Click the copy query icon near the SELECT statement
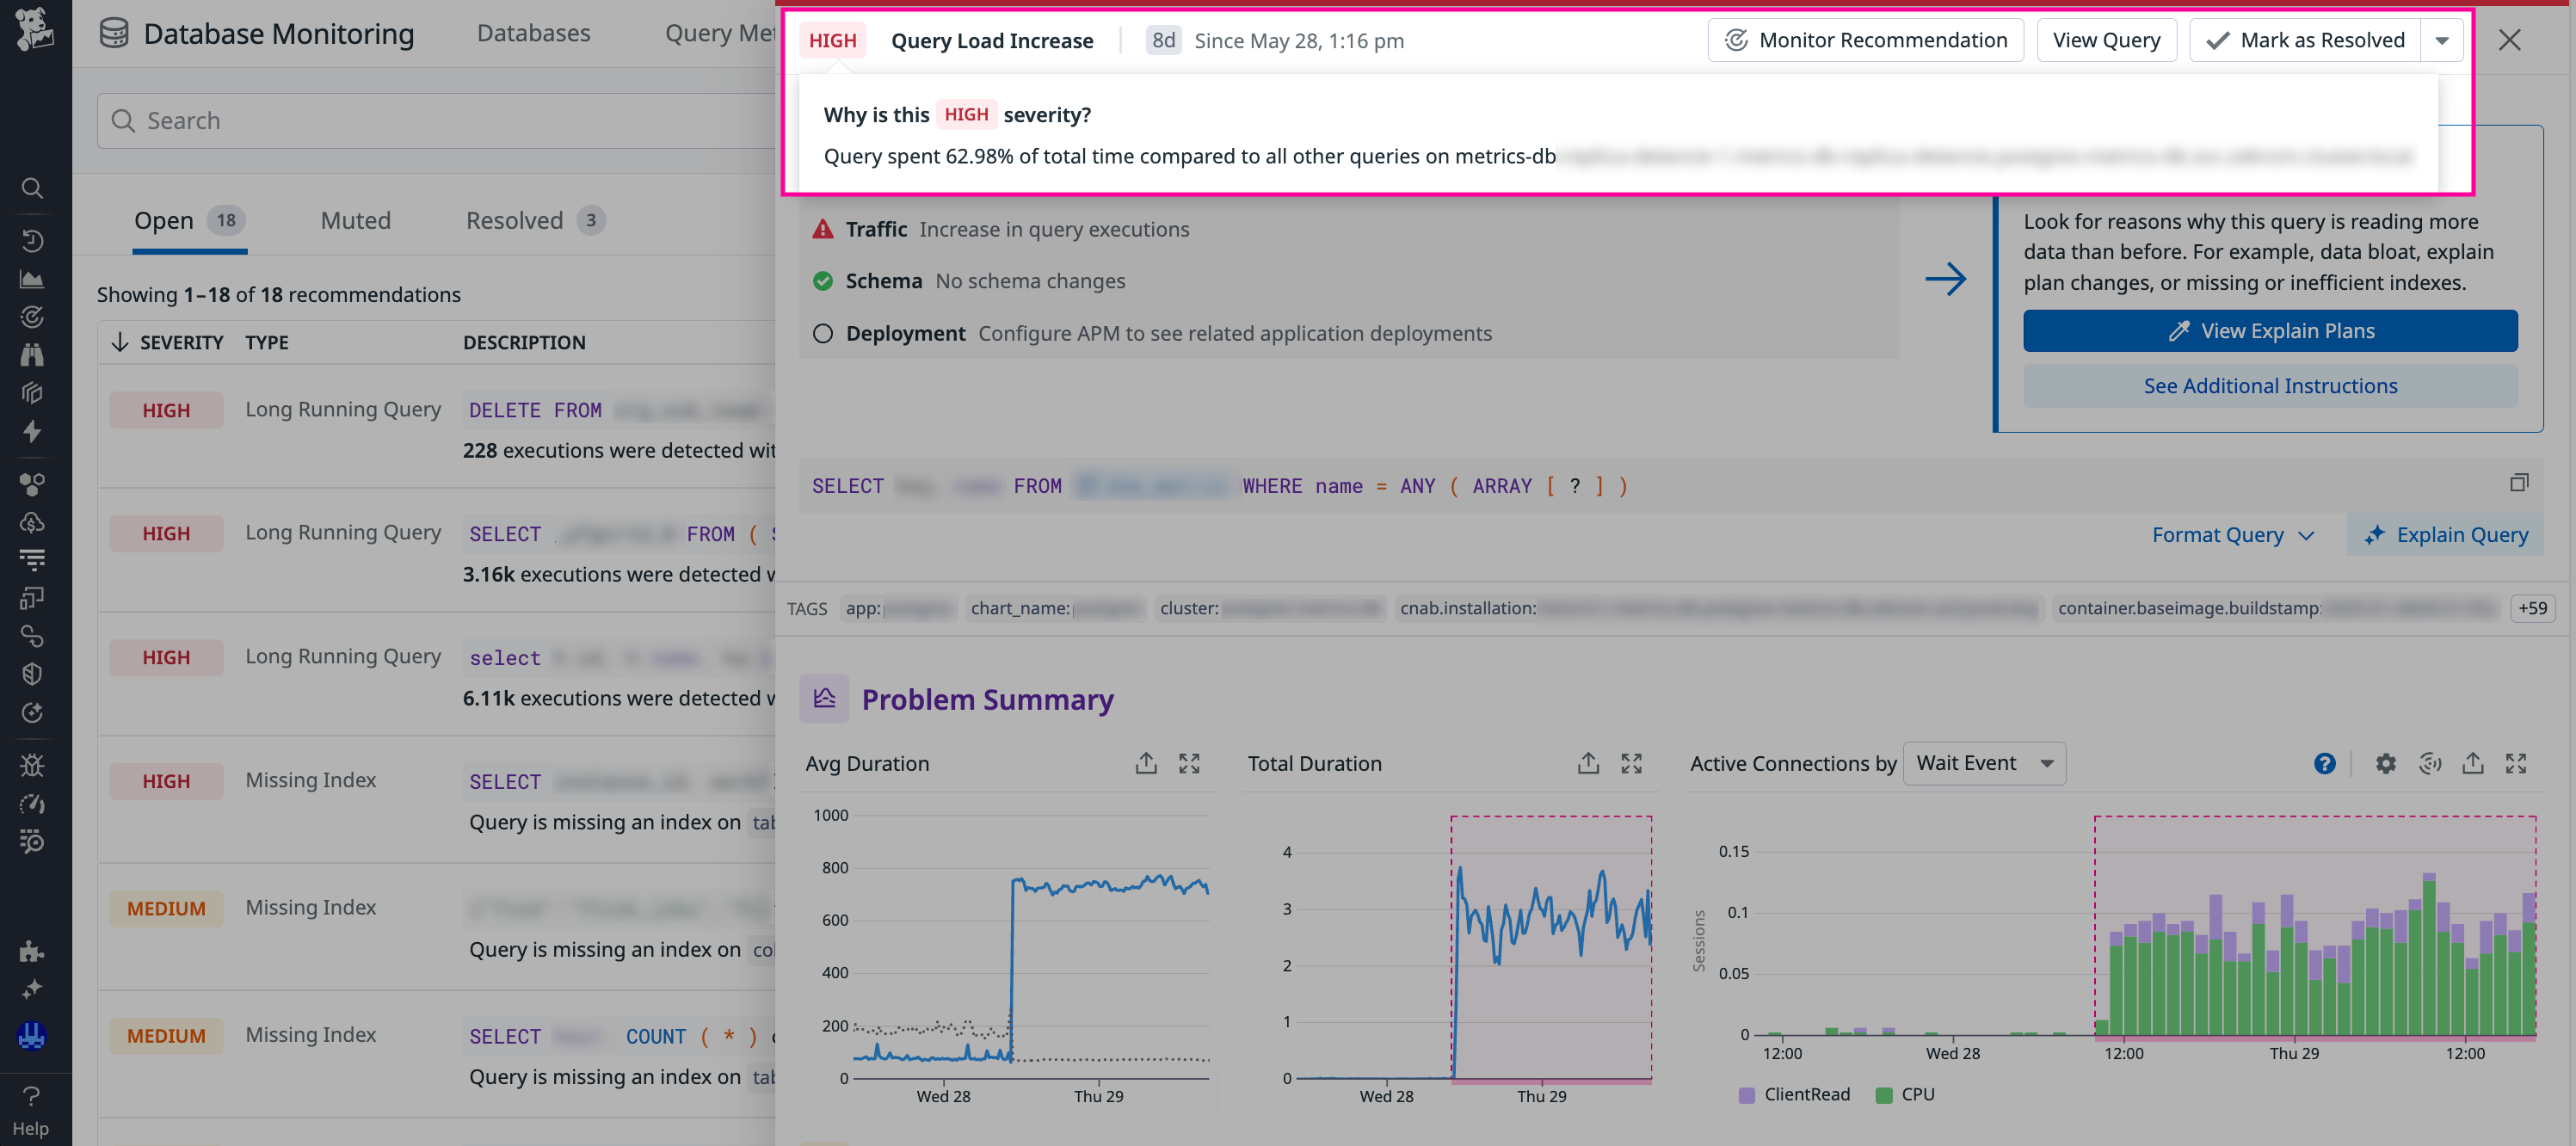 point(2520,483)
